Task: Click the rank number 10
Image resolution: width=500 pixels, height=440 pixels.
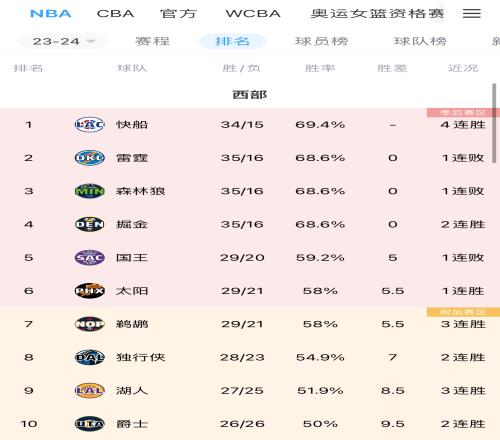Action: [x=29, y=424]
